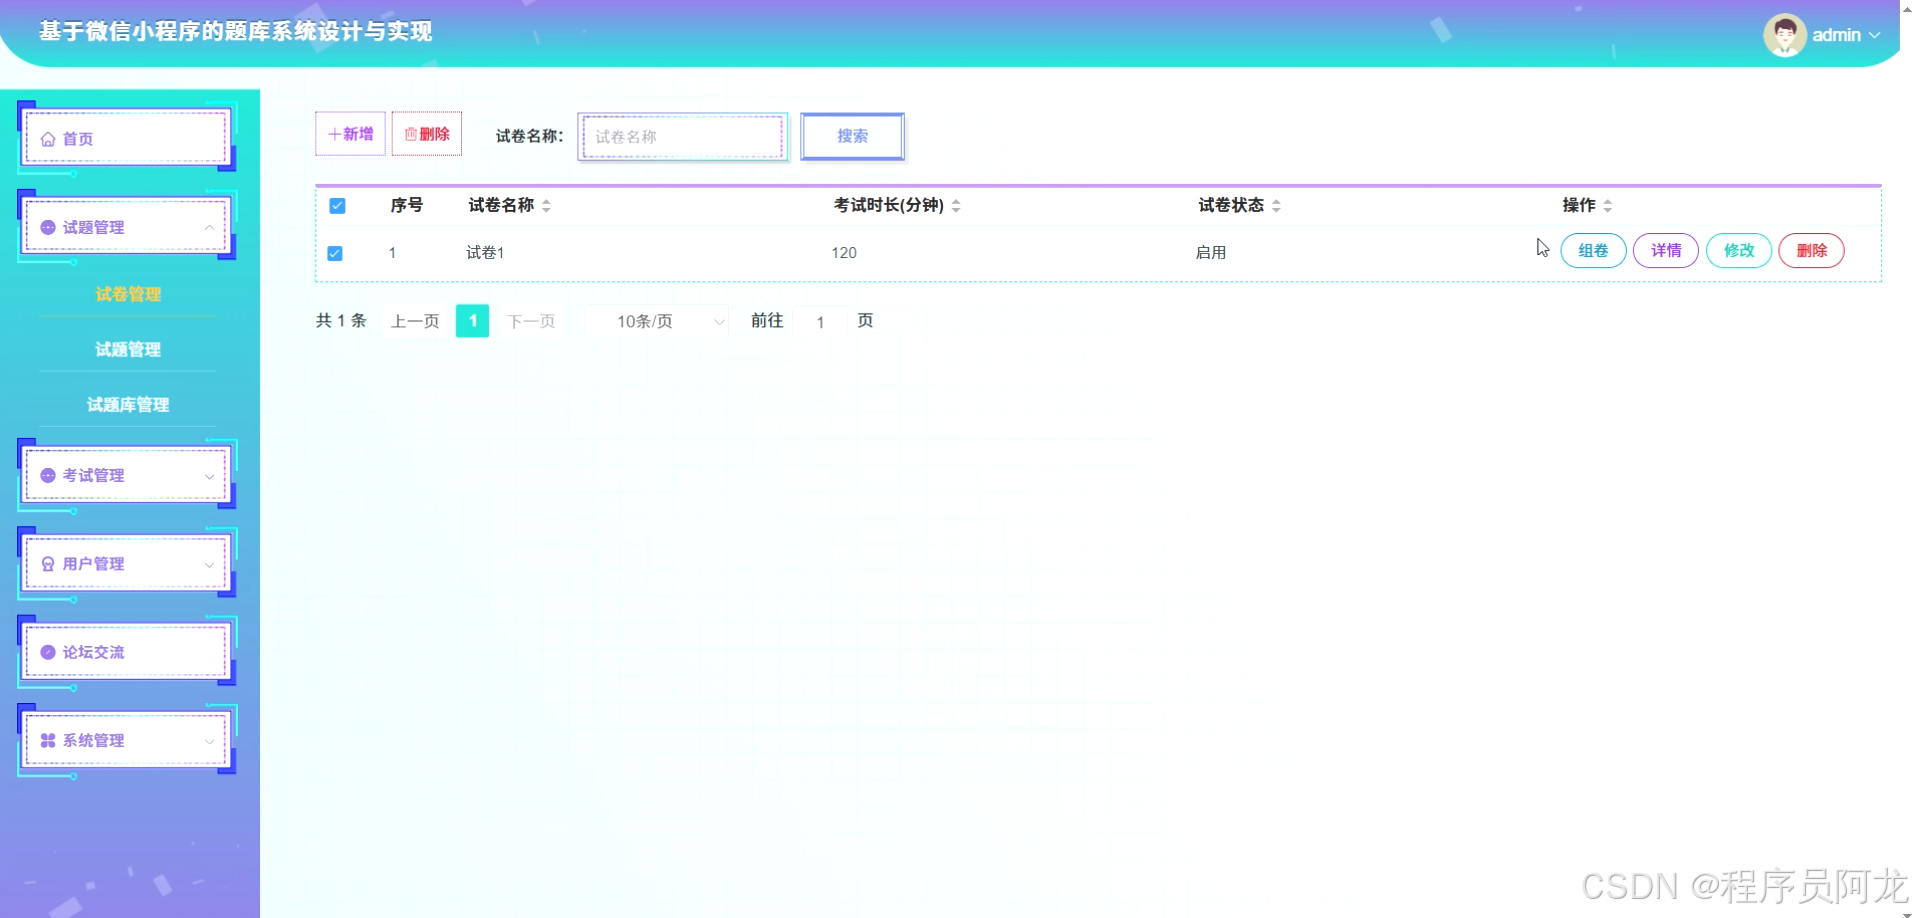Click the system title 基于微信小程序的题库系统设计与实现
The height and width of the screenshot is (918, 1913).
coord(236,32)
